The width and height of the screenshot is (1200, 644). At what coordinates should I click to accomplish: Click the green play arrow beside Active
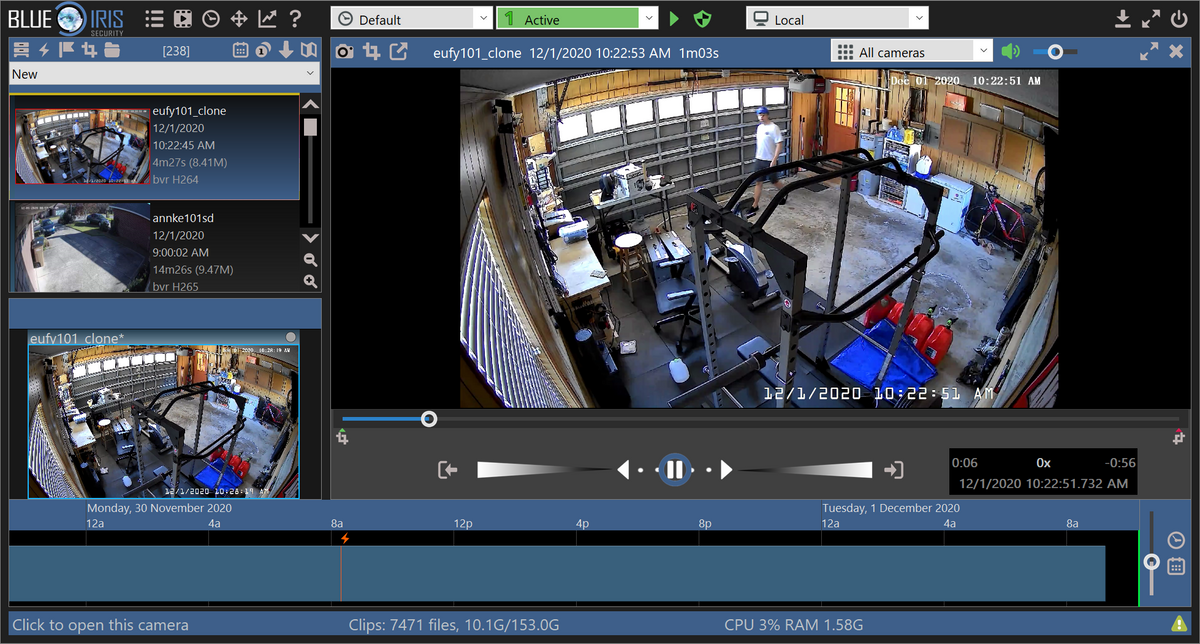pyautogui.click(x=674, y=19)
